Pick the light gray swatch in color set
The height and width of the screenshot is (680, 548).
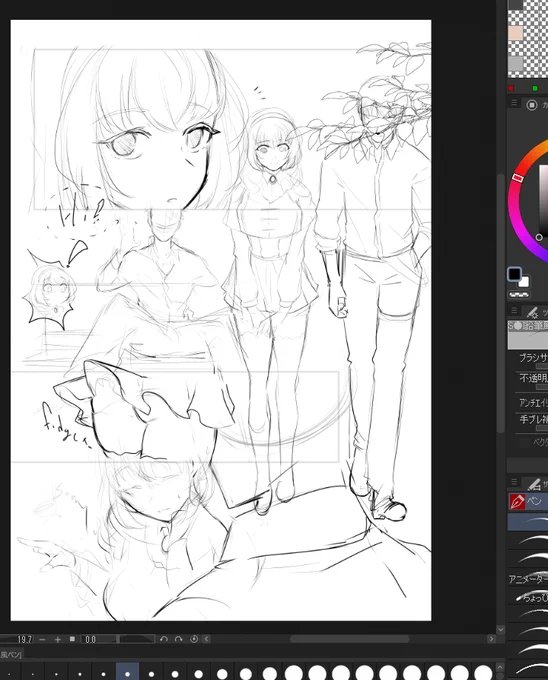tap(515, 64)
